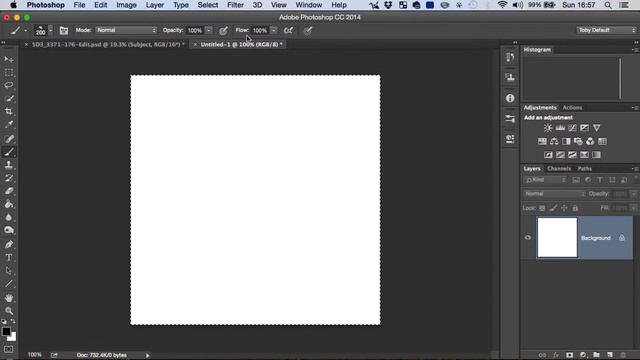640x360 pixels.
Task: Select the Move tool
Action: click(x=9, y=60)
